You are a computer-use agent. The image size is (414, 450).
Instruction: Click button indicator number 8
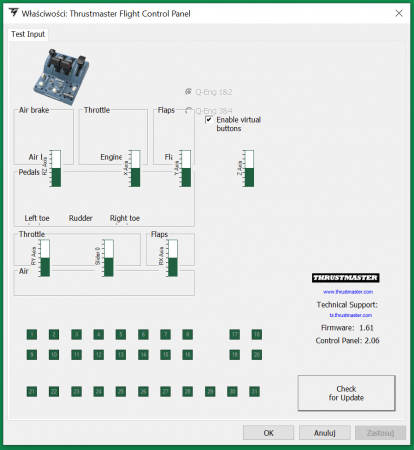[188, 334]
